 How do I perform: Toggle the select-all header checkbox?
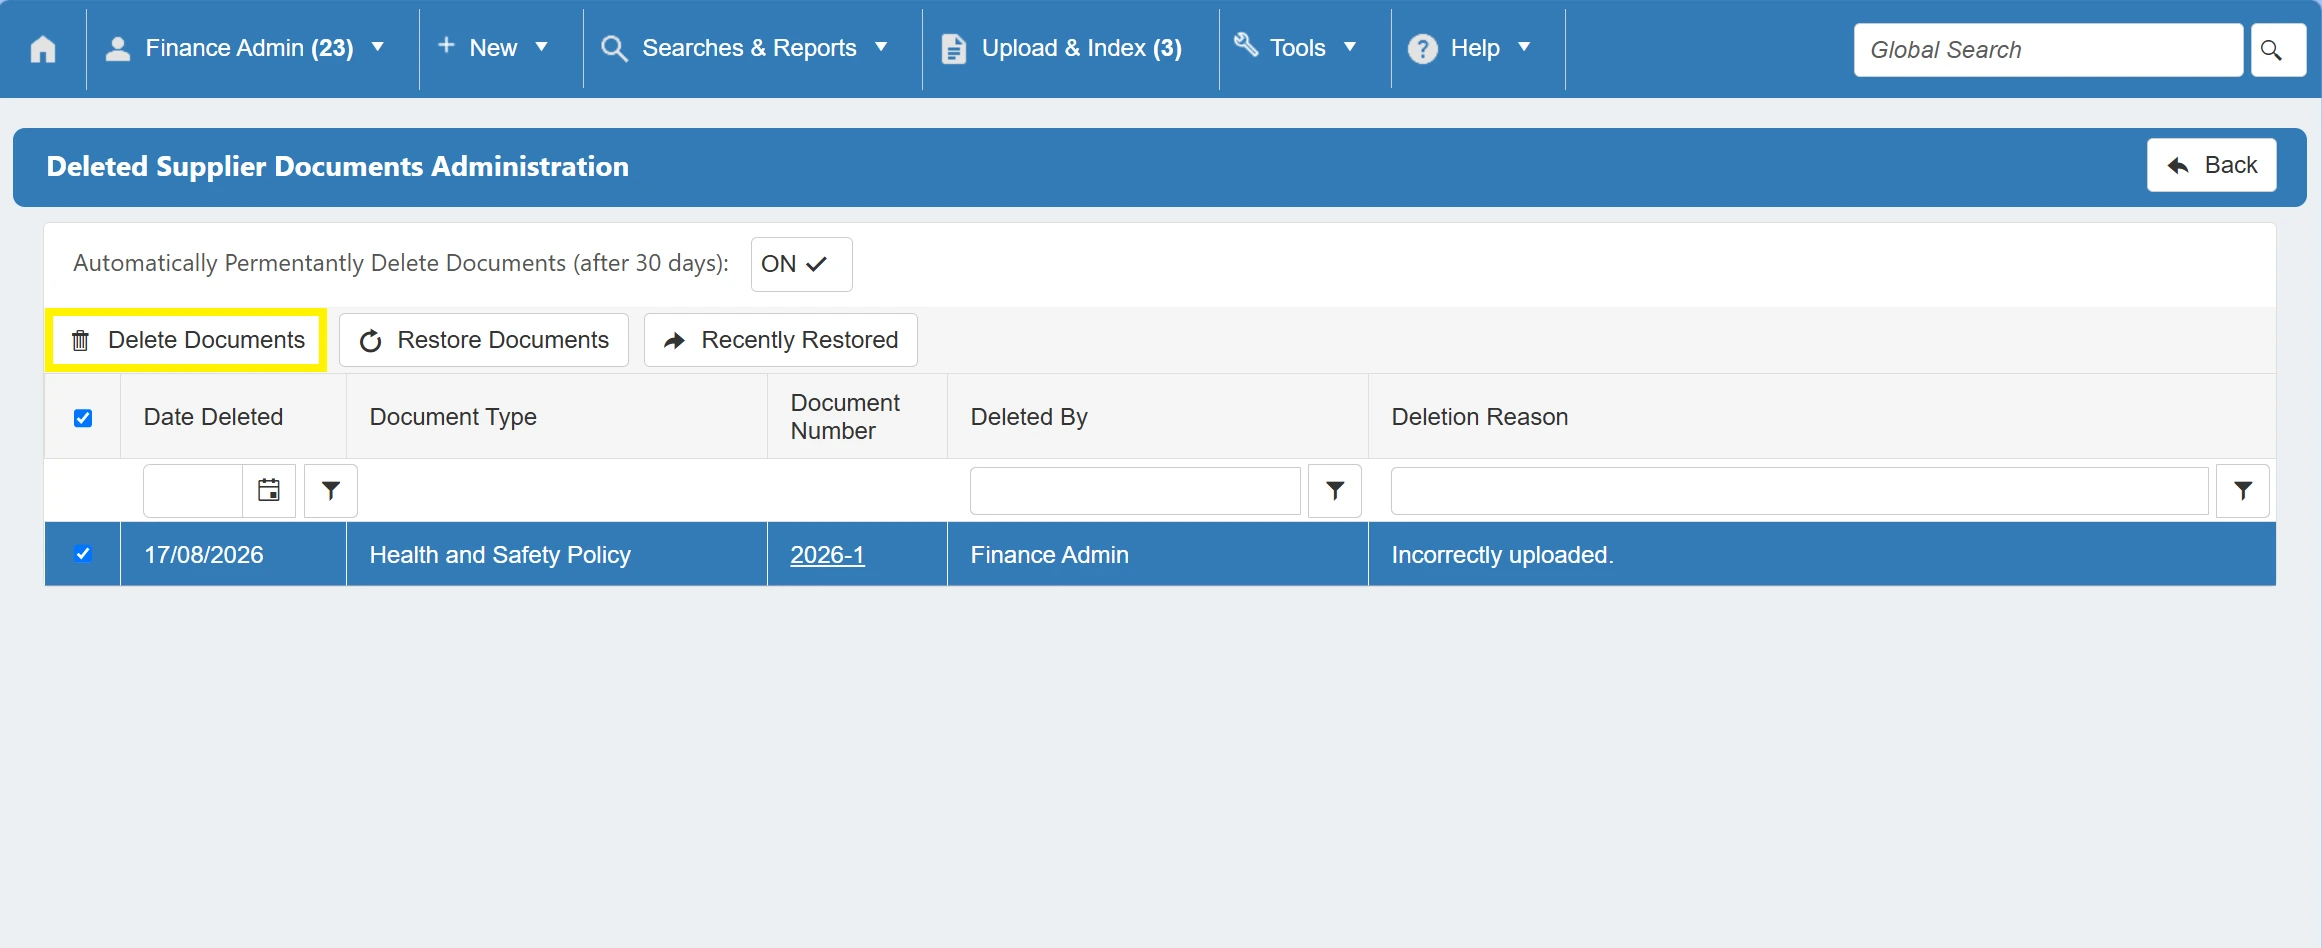pos(83,418)
